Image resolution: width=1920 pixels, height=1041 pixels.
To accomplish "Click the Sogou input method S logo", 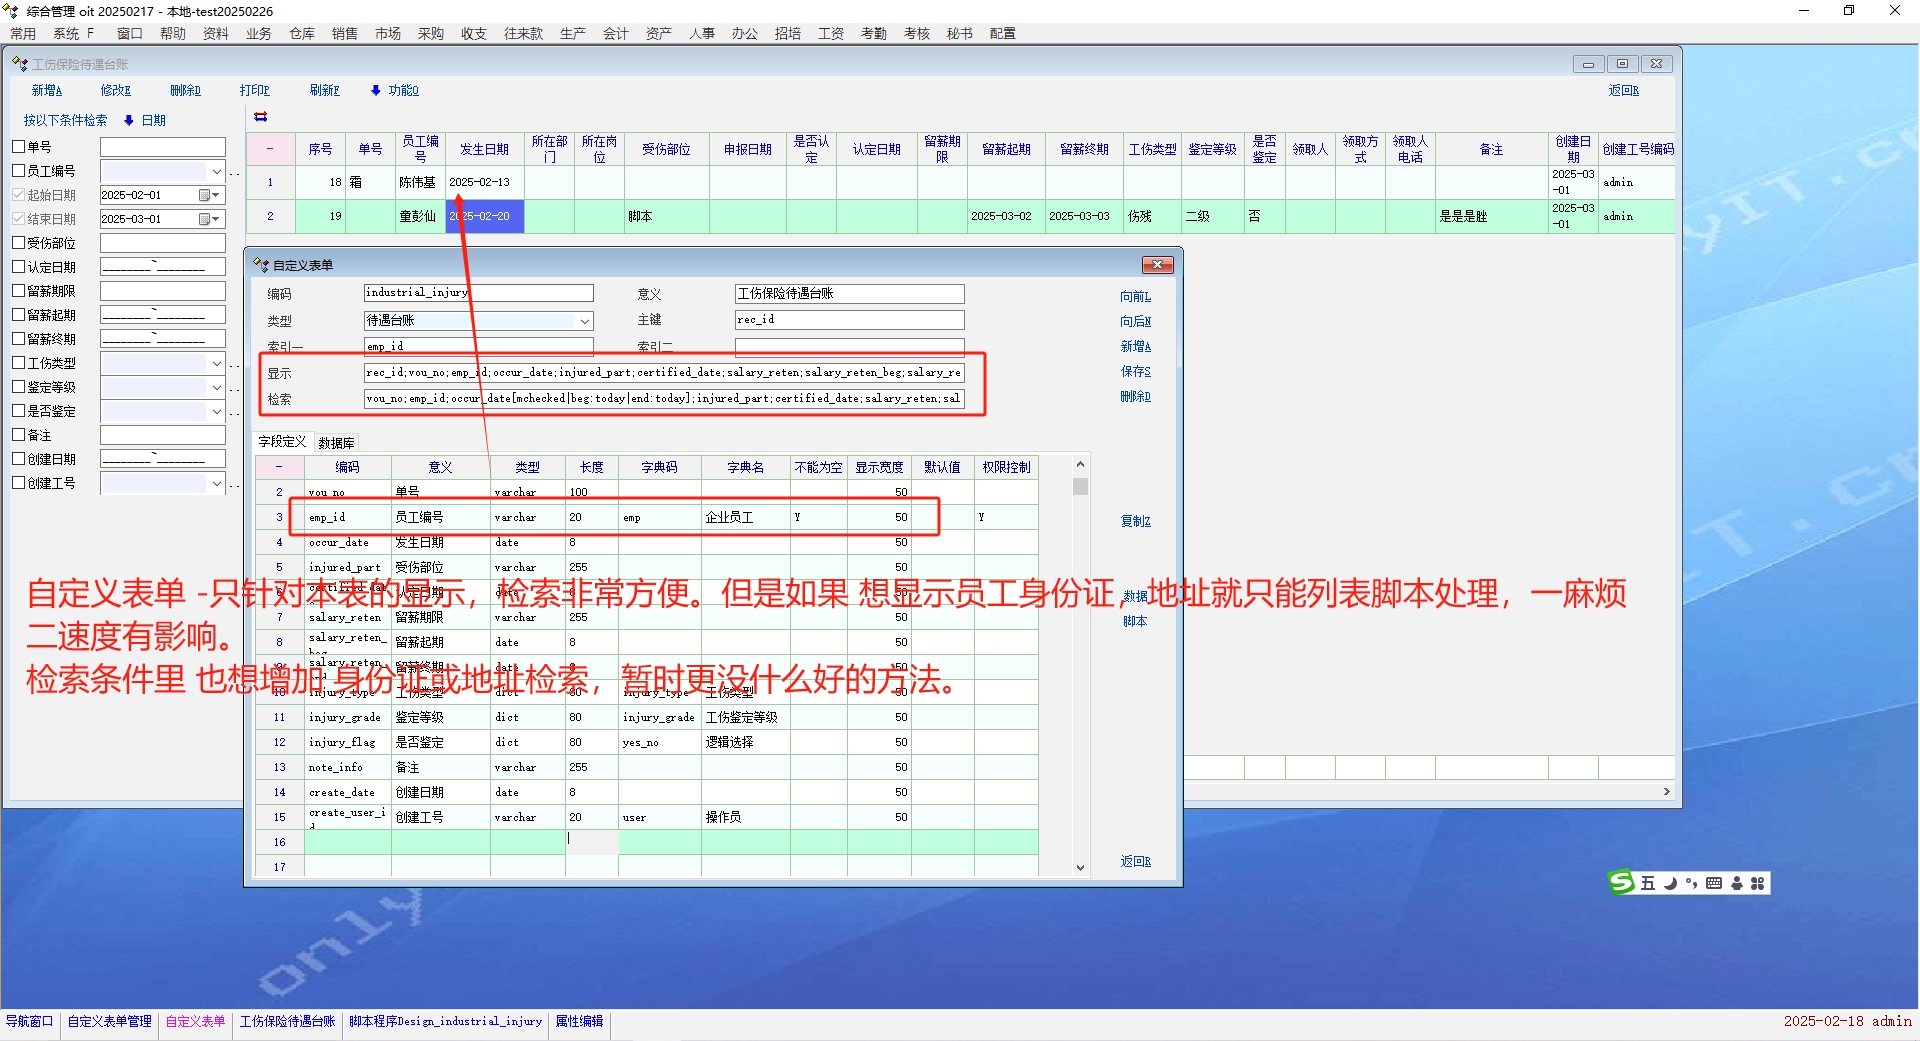I will 1620,882.
